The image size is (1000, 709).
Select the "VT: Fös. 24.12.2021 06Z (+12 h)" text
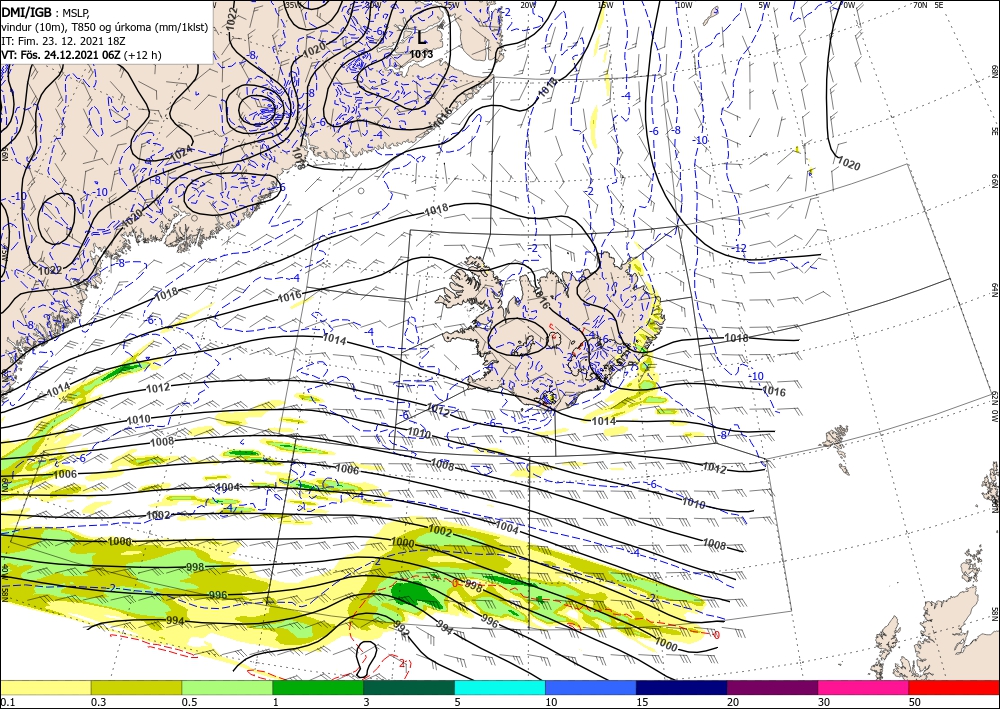pos(82,55)
